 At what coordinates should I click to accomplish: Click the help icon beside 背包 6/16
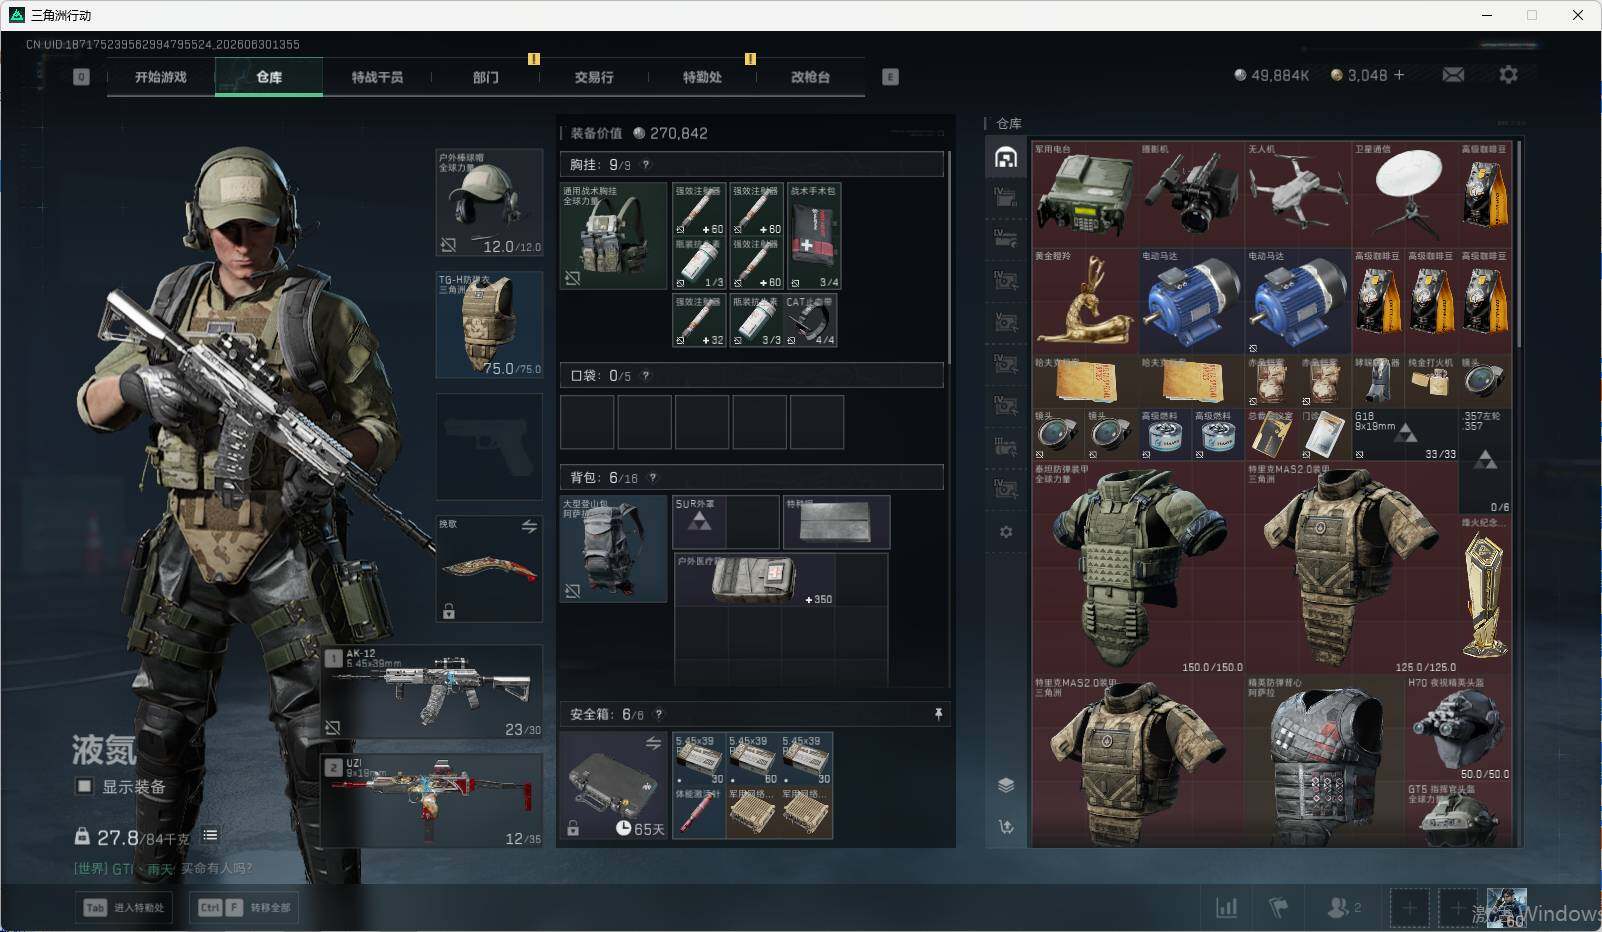point(652,477)
